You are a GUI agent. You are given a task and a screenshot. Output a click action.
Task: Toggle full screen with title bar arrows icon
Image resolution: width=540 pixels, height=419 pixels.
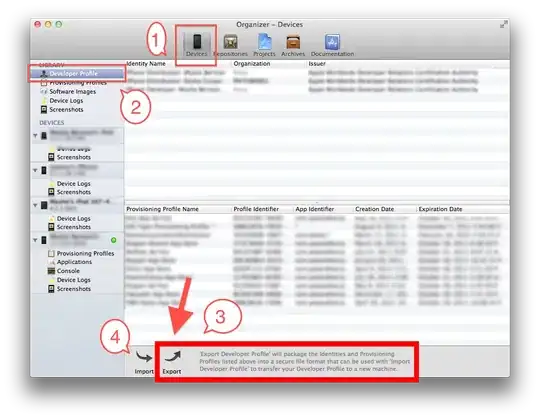point(503,24)
